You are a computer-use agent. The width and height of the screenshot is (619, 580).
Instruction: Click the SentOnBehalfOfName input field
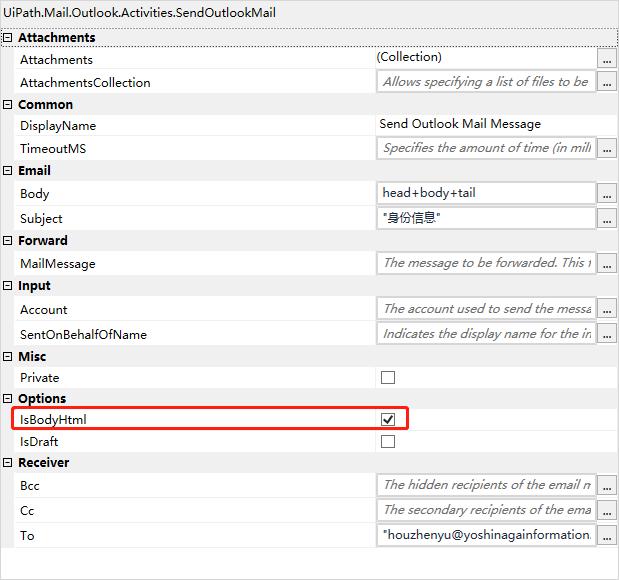[486, 334]
